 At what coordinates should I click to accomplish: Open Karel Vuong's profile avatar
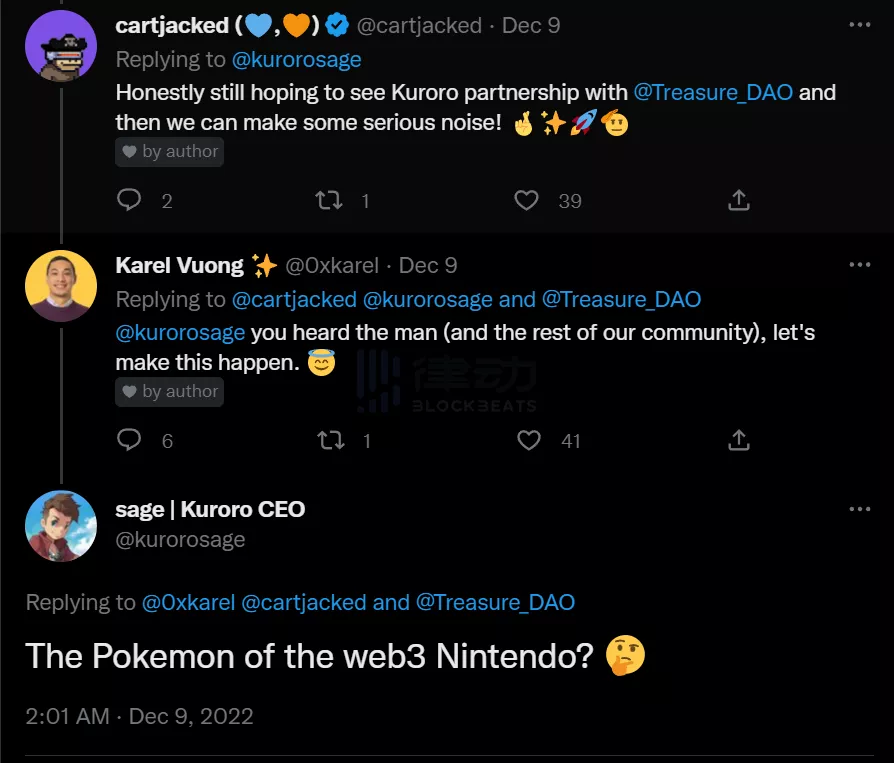pyautogui.click(x=61, y=285)
